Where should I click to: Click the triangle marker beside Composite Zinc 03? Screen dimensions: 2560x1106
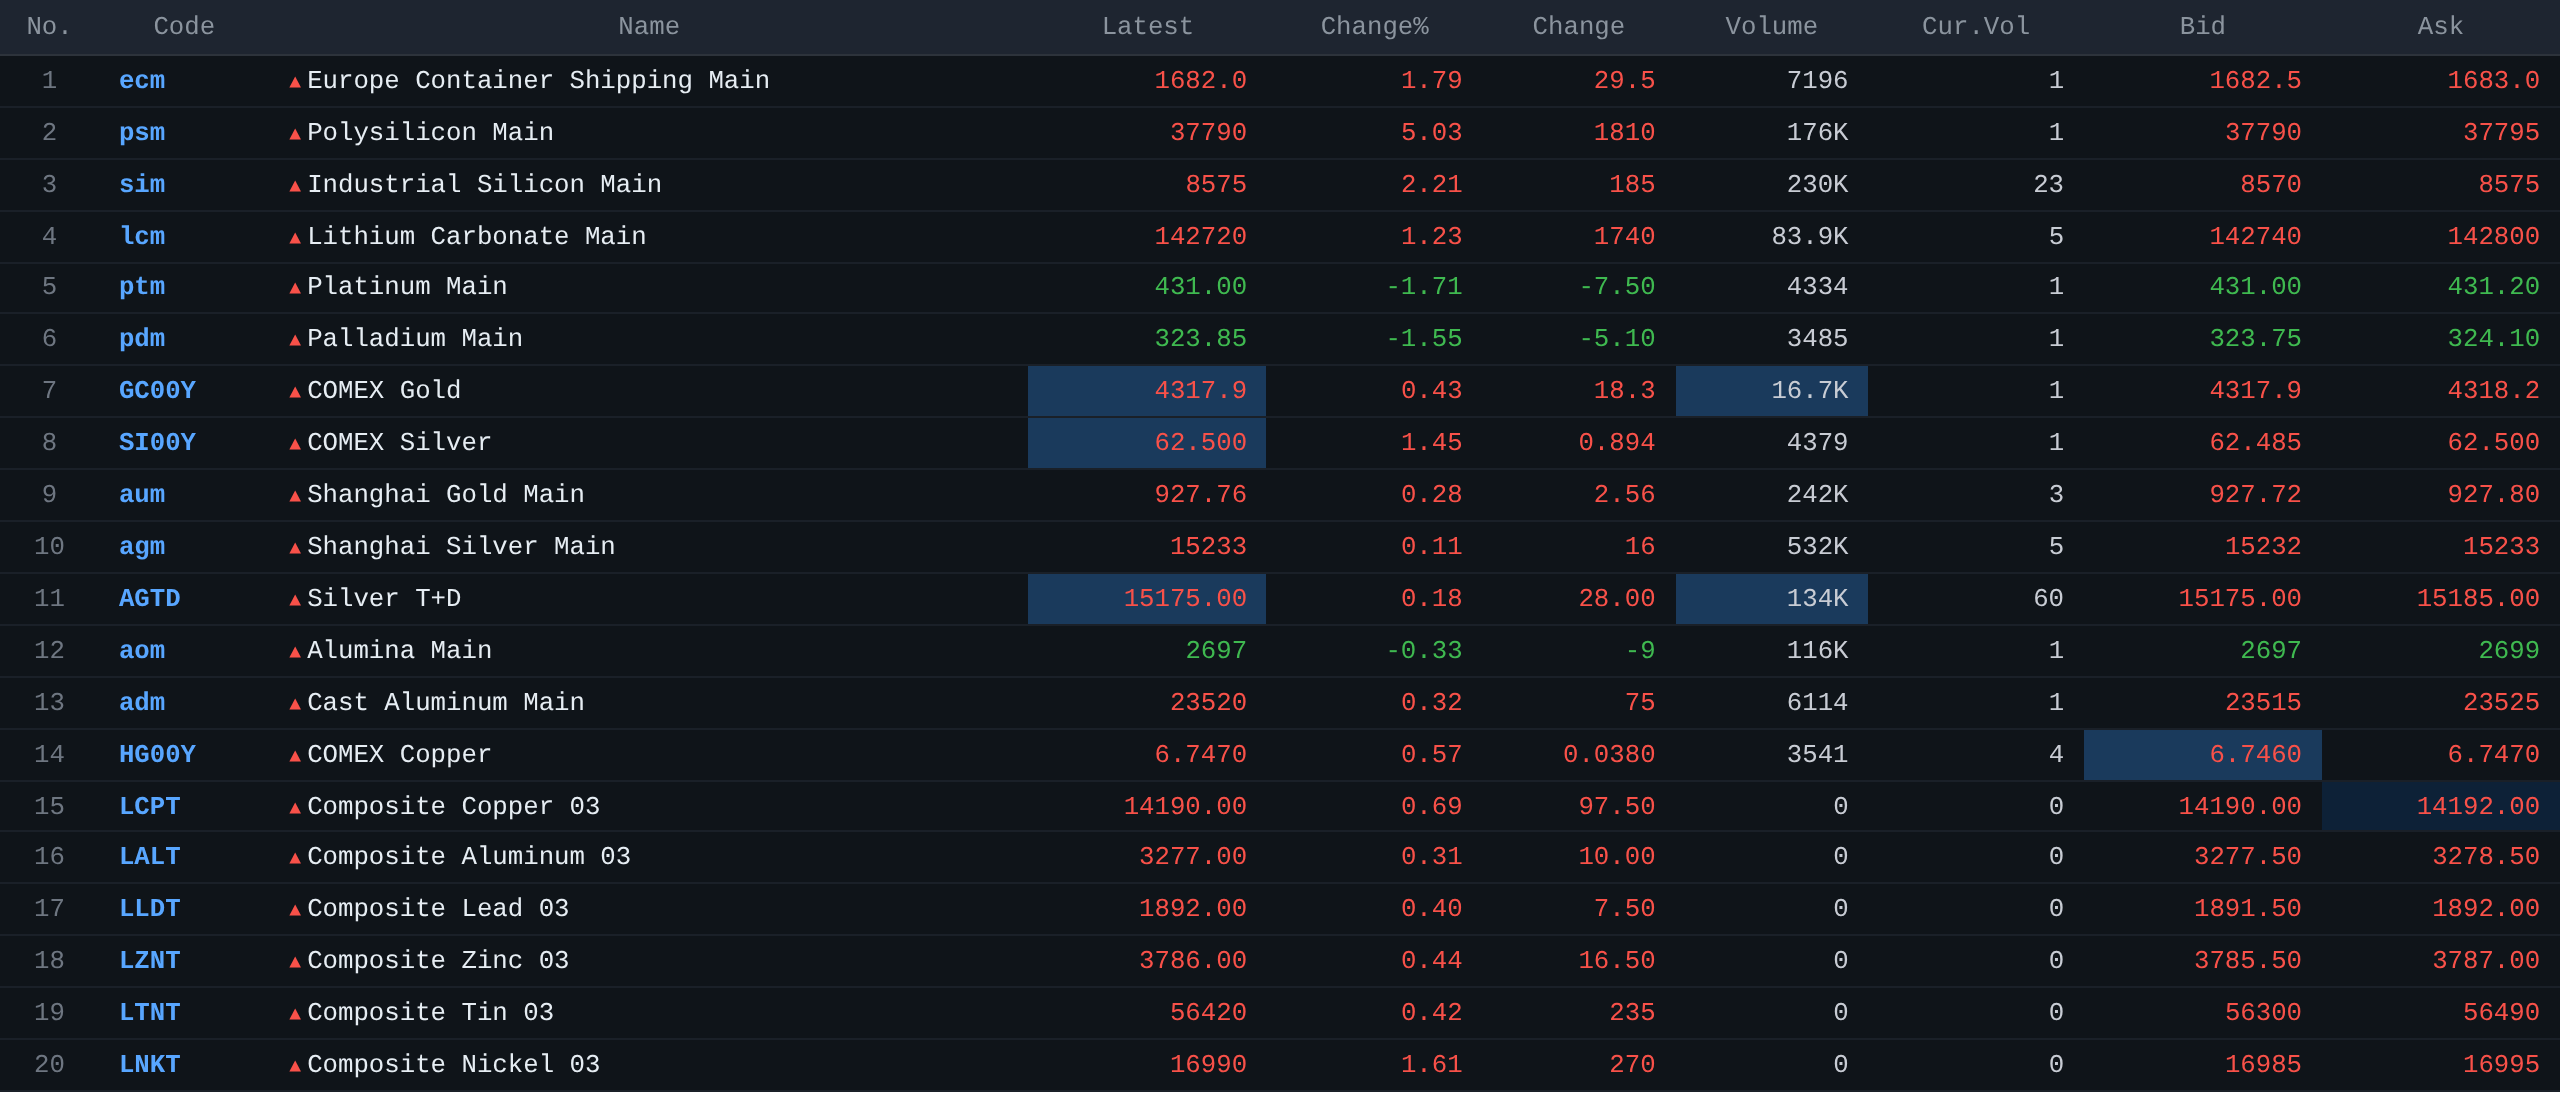coord(295,962)
